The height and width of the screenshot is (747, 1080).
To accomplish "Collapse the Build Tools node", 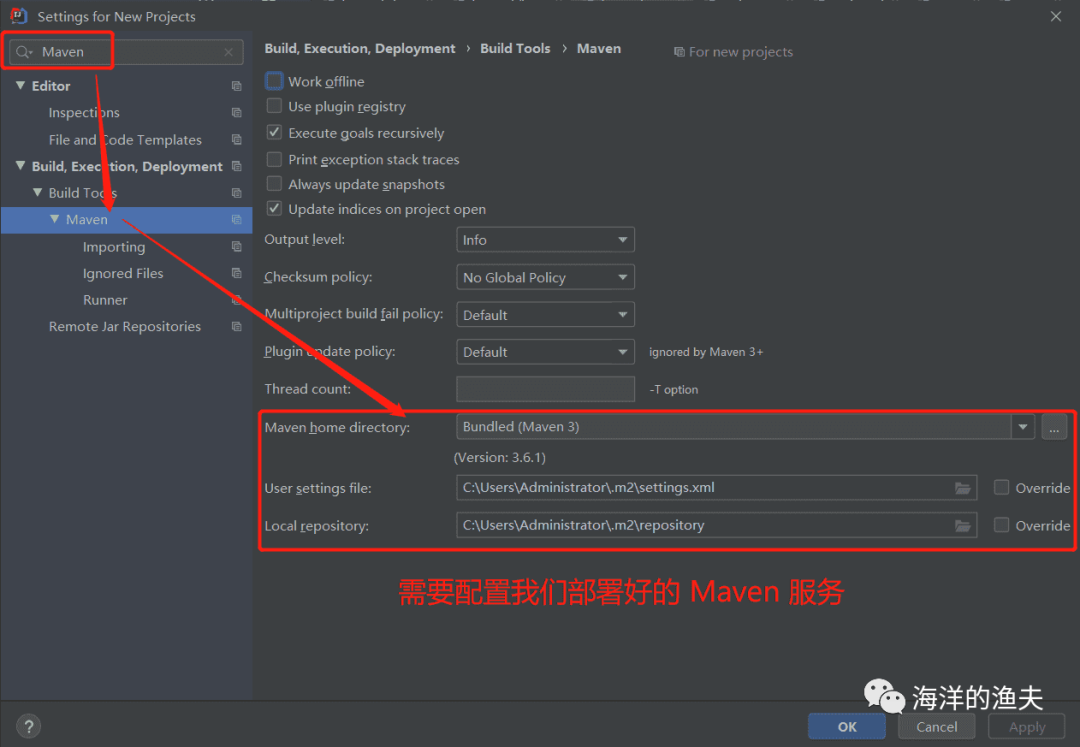I will click(38, 193).
